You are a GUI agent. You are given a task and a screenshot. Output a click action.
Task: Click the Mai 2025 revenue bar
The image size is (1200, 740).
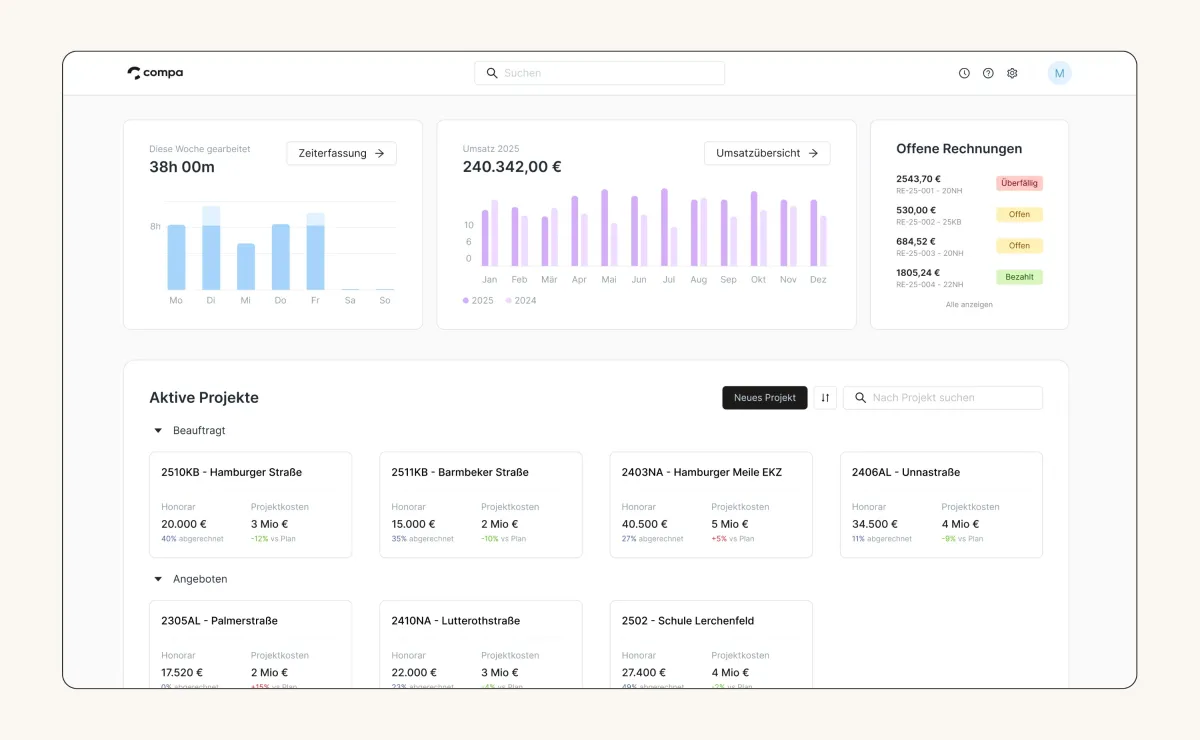pos(604,227)
